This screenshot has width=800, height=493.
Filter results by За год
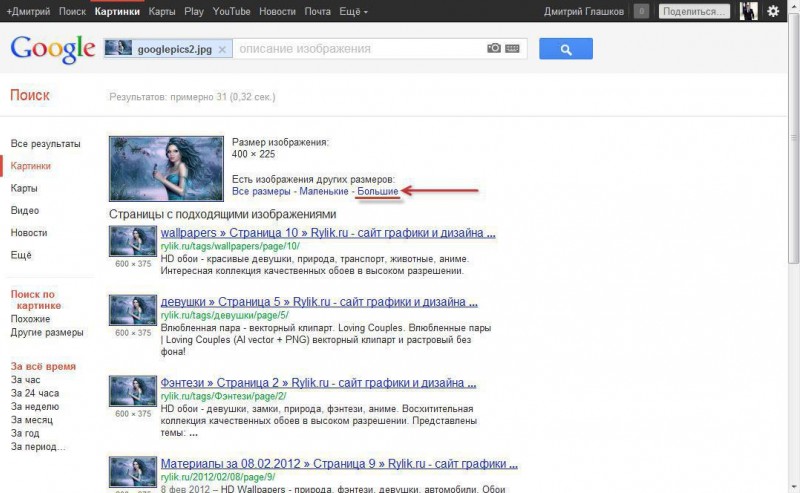pyautogui.click(x=25, y=433)
